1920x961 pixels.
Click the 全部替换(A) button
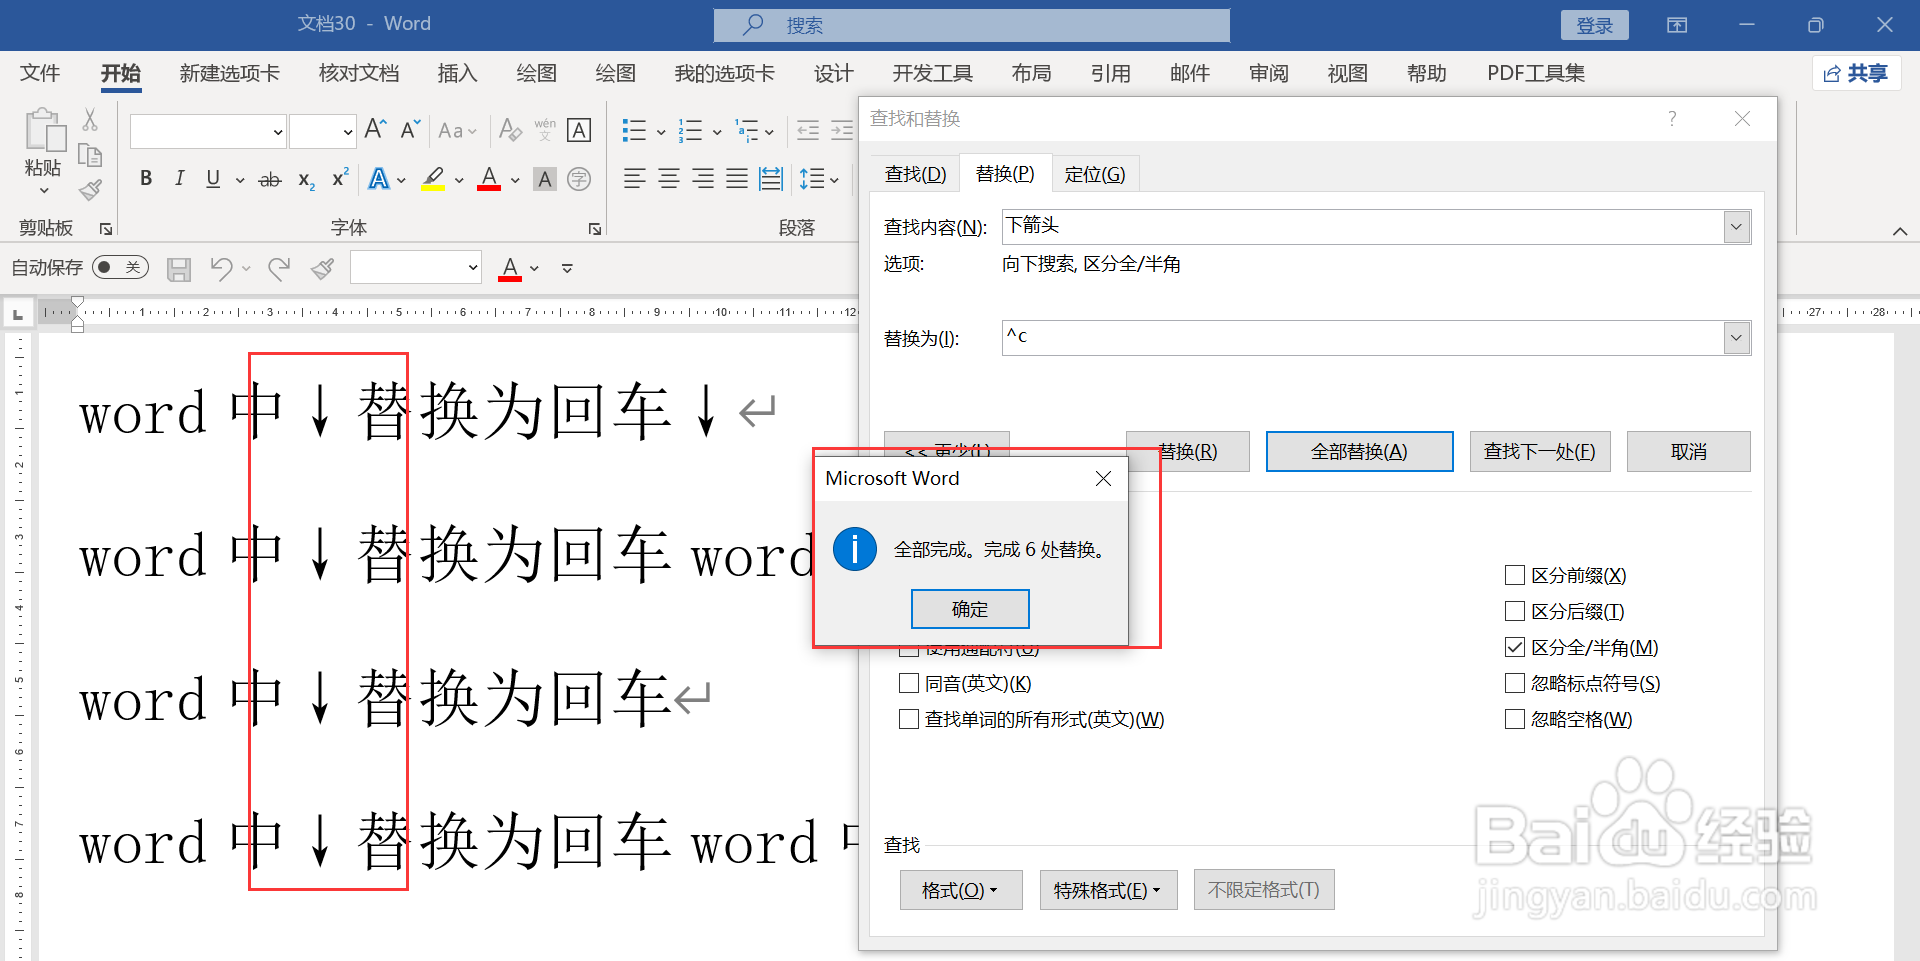tap(1359, 452)
